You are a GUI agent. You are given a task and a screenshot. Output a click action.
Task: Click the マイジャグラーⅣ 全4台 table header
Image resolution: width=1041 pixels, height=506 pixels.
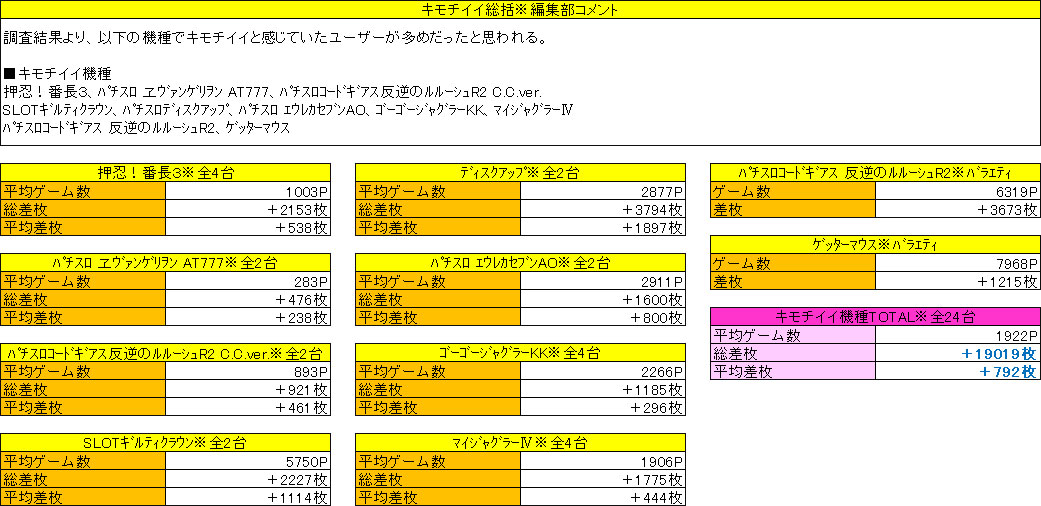(x=520, y=443)
